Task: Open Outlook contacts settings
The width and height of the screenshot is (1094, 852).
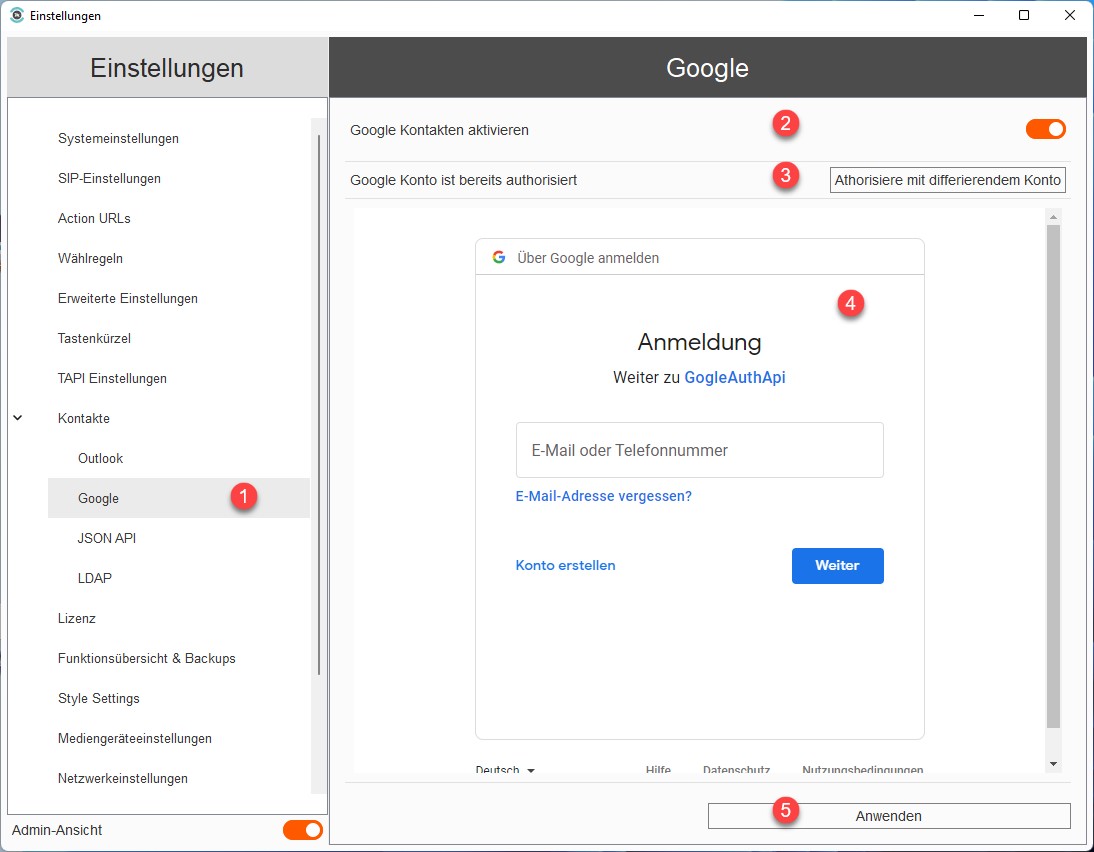Action: (x=100, y=458)
